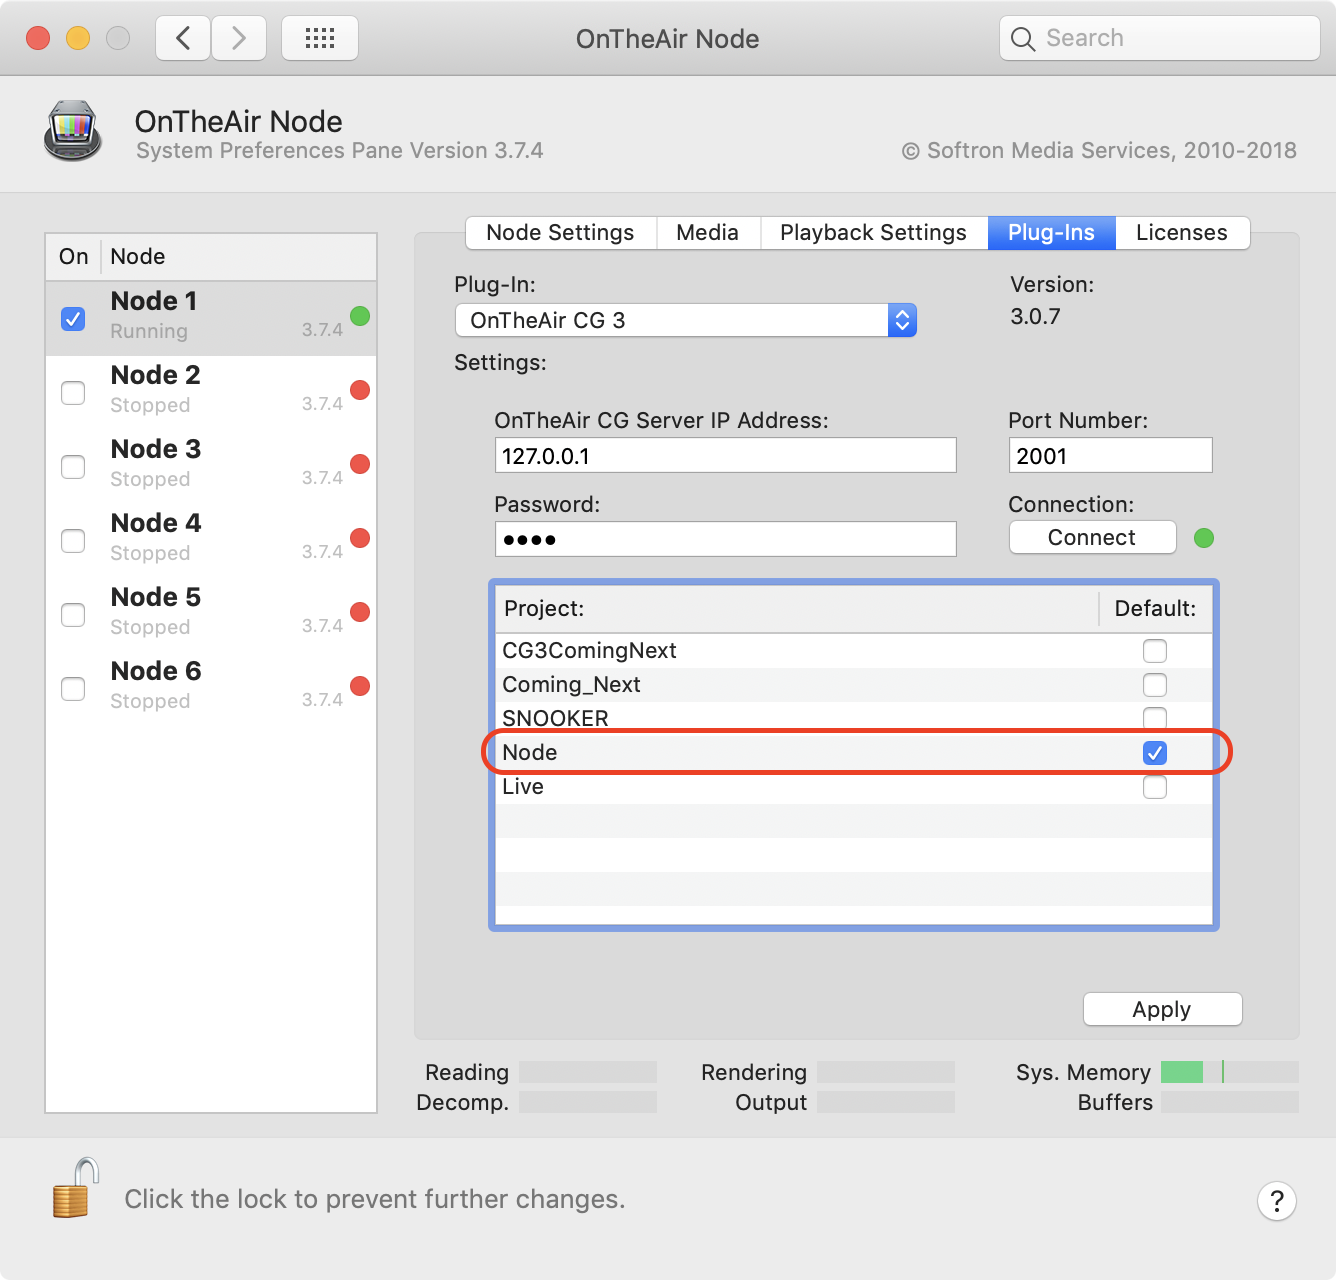Enable the Node 5 On checkbox
This screenshot has height=1280, width=1336.
73,615
